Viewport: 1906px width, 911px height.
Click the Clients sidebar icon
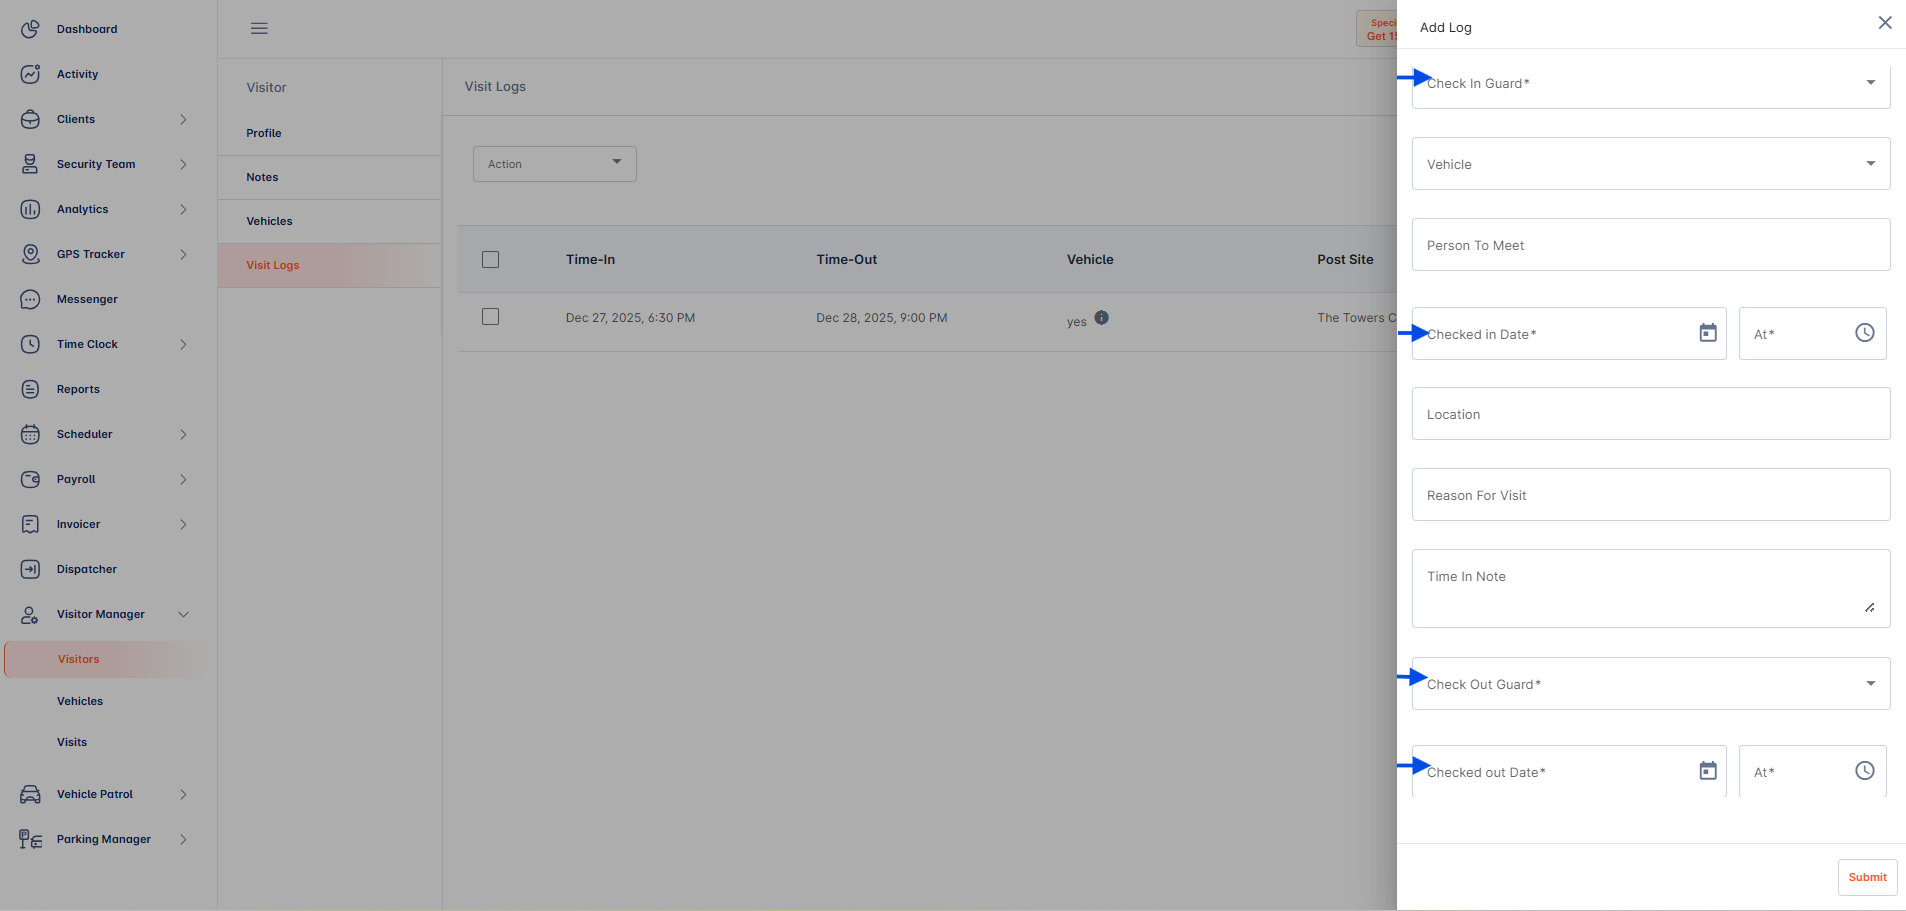30,119
